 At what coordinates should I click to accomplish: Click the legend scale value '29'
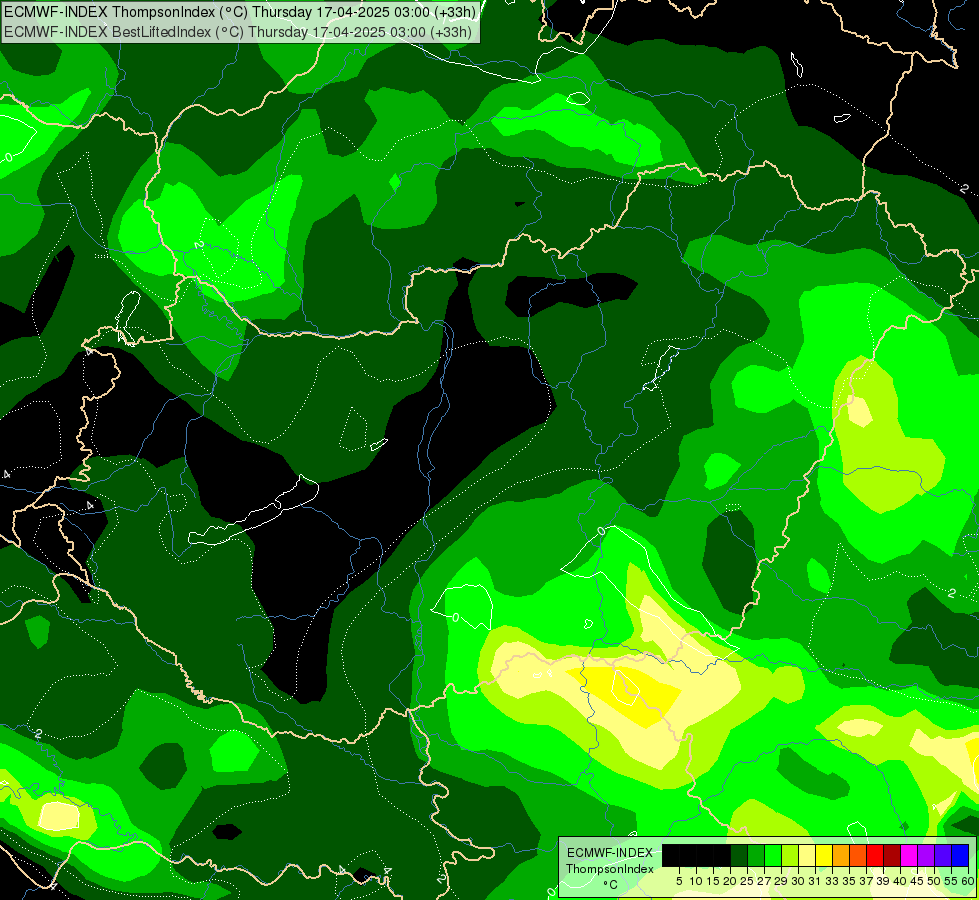coord(781,881)
